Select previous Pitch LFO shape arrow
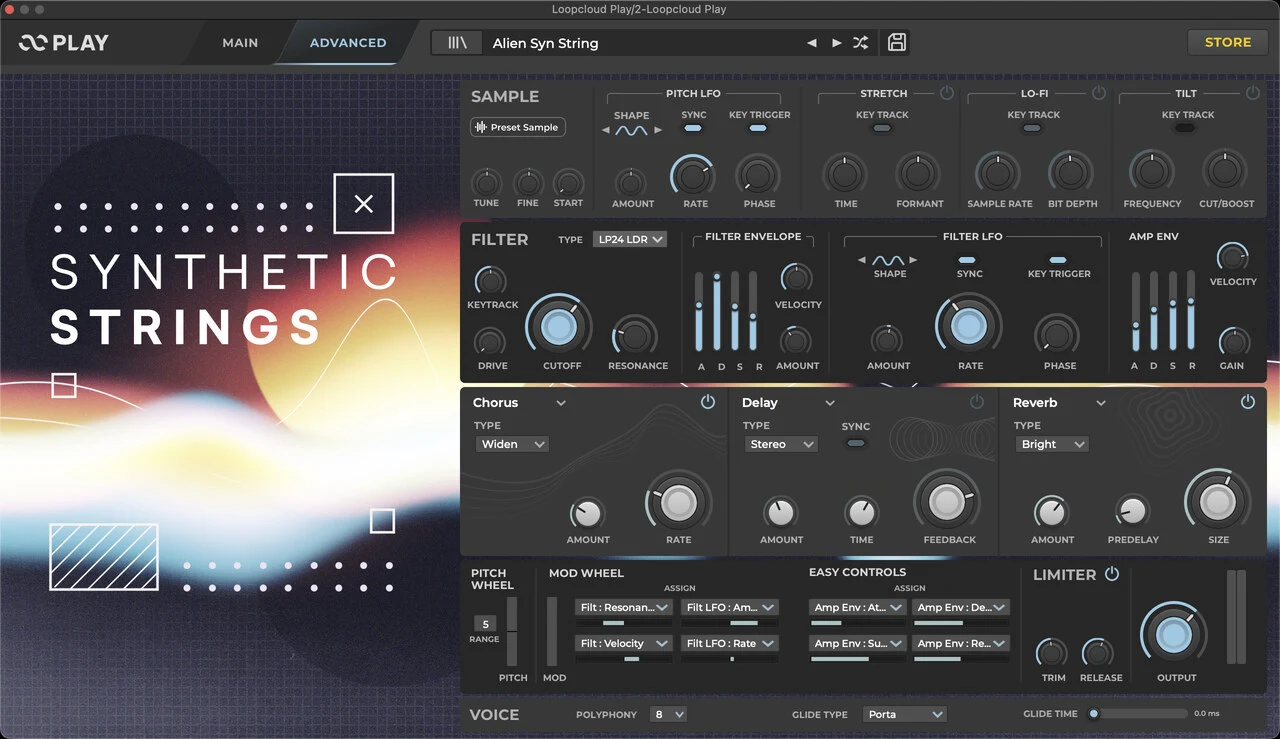1280x739 pixels. click(x=606, y=131)
